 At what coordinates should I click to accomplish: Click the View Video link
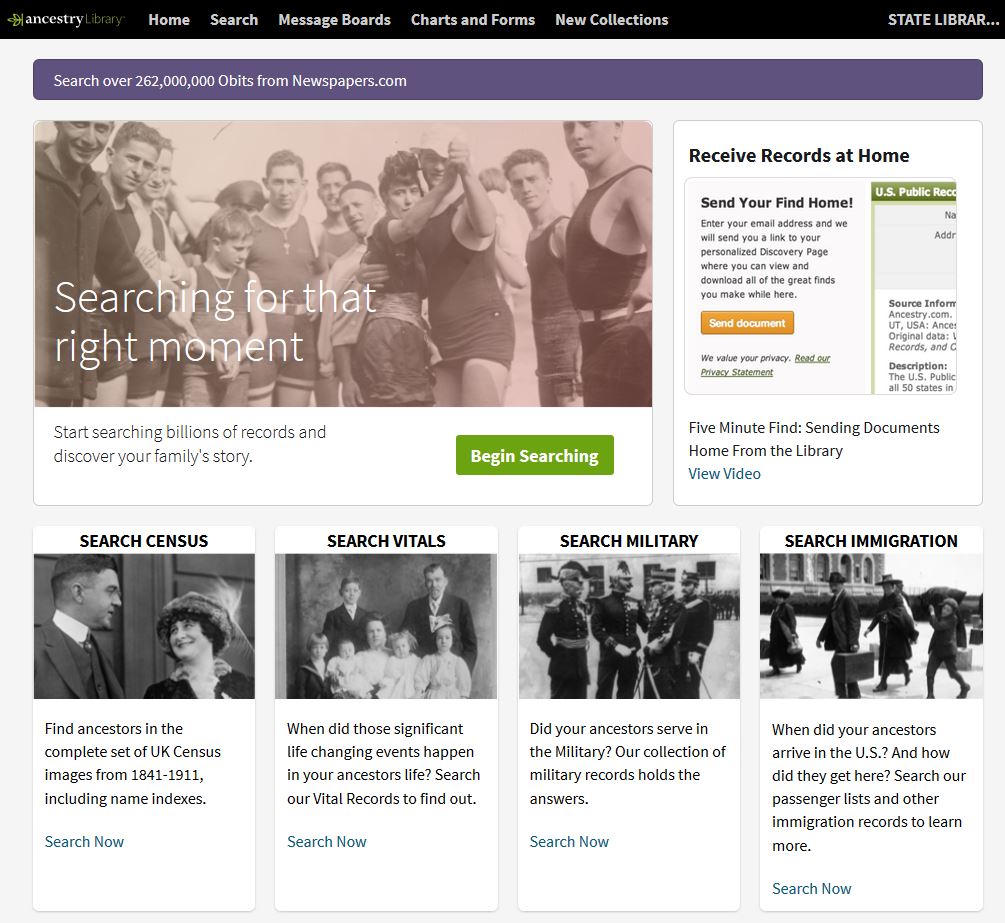click(x=724, y=474)
